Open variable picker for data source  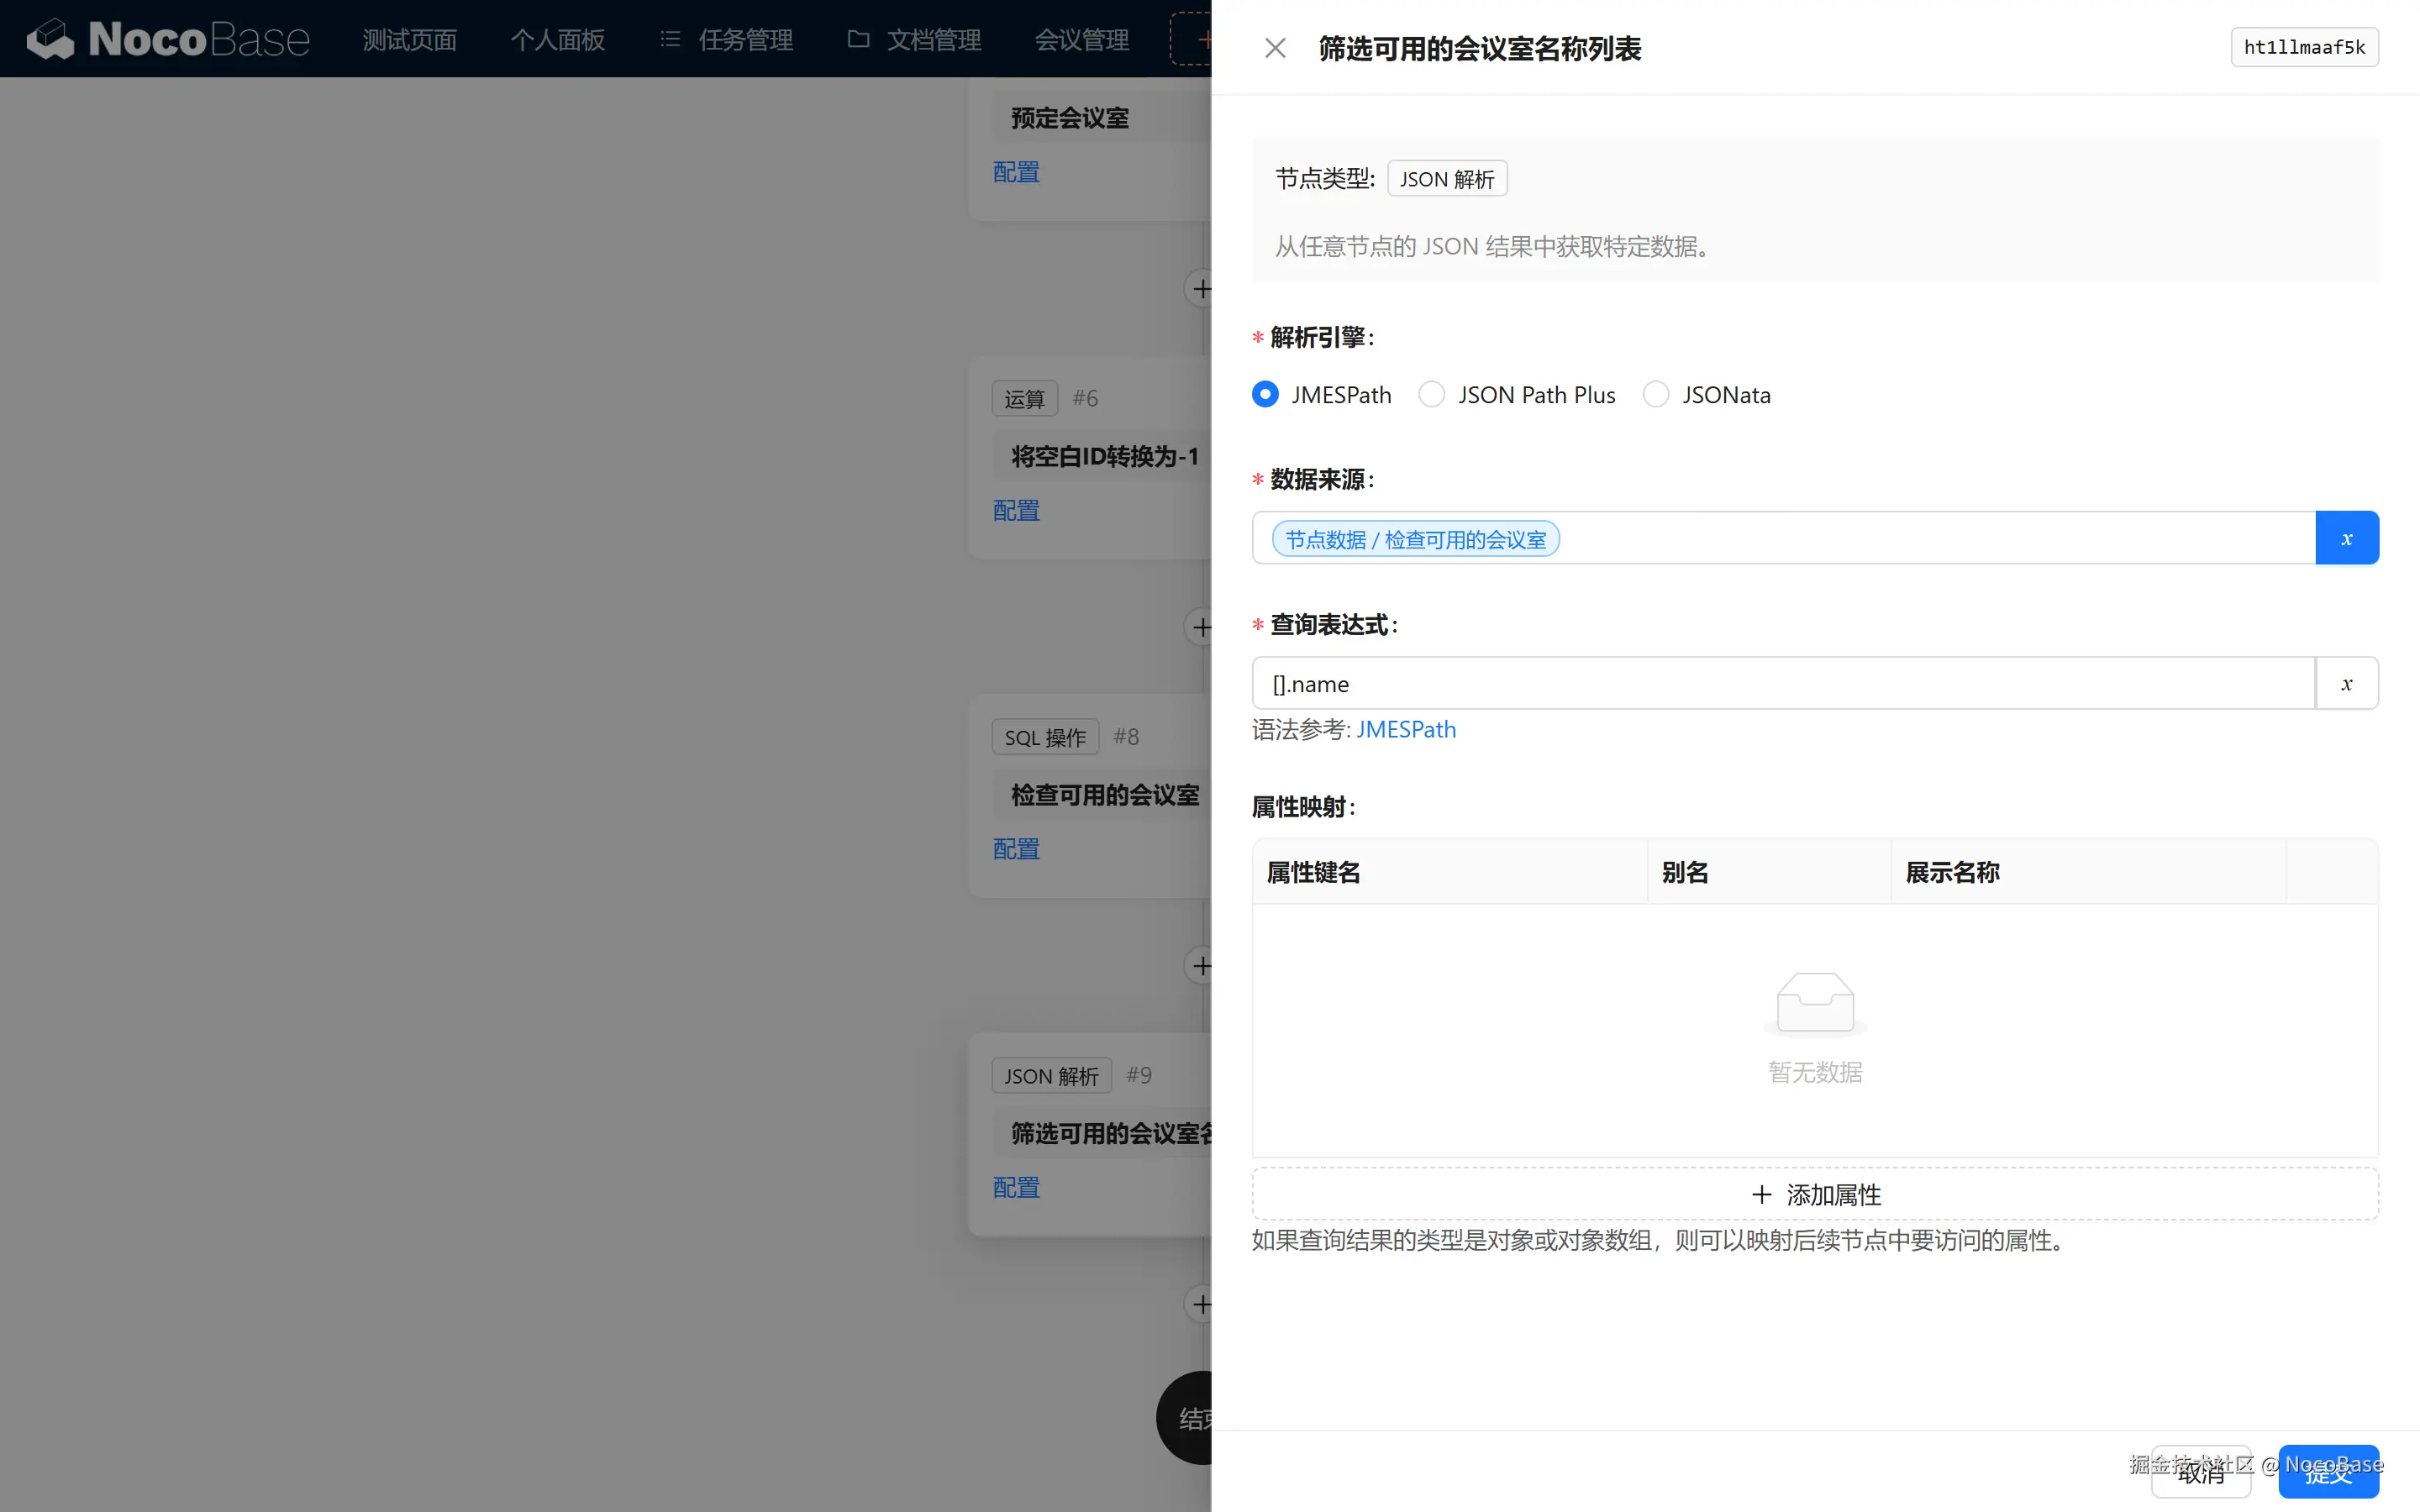click(2346, 539)
